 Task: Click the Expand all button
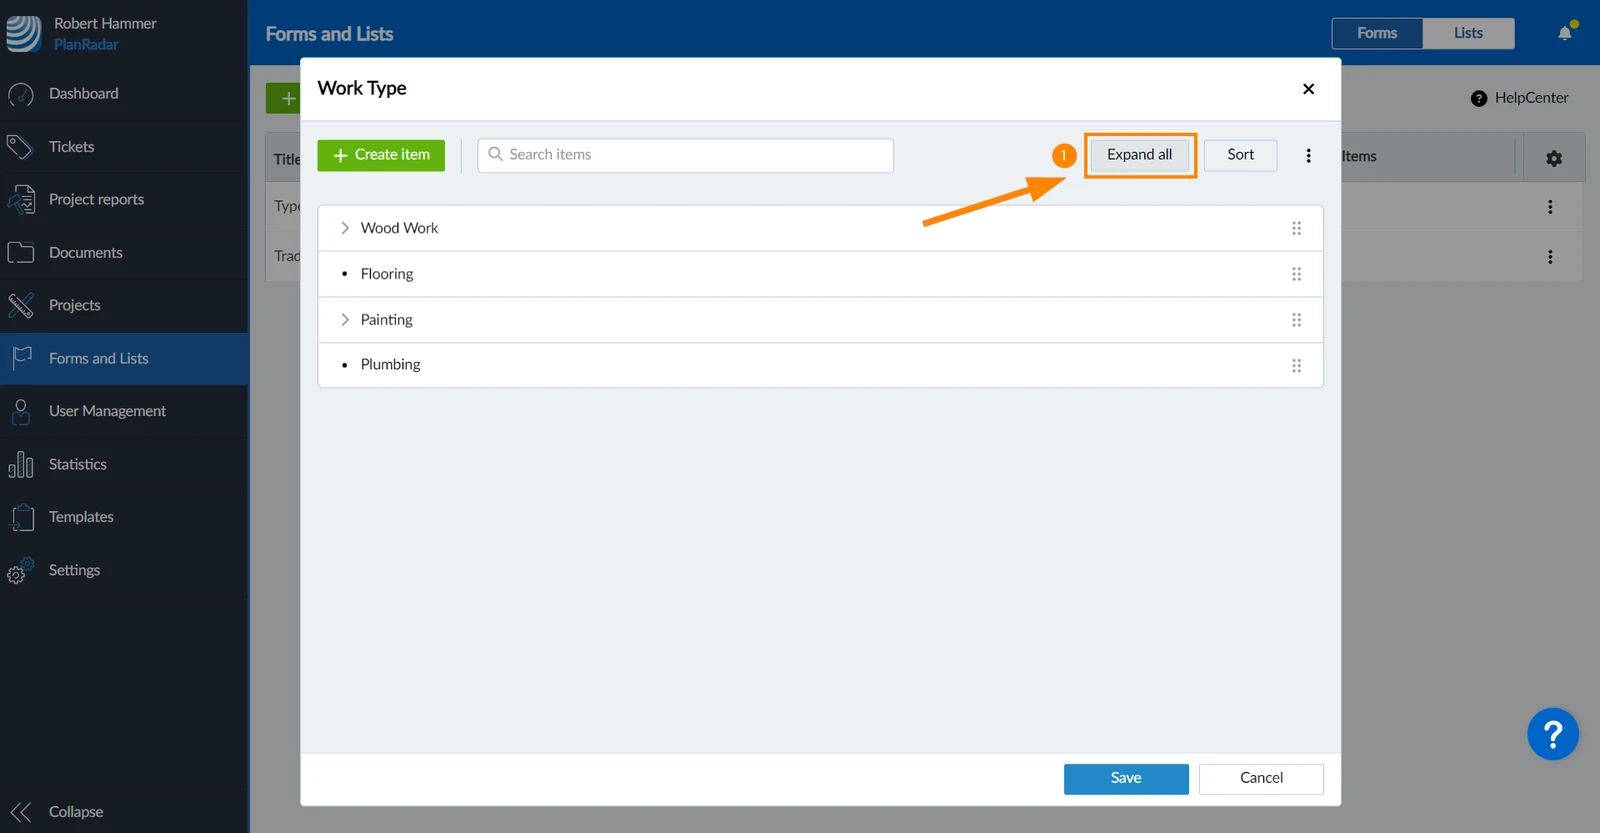(x=1139, y=155)
